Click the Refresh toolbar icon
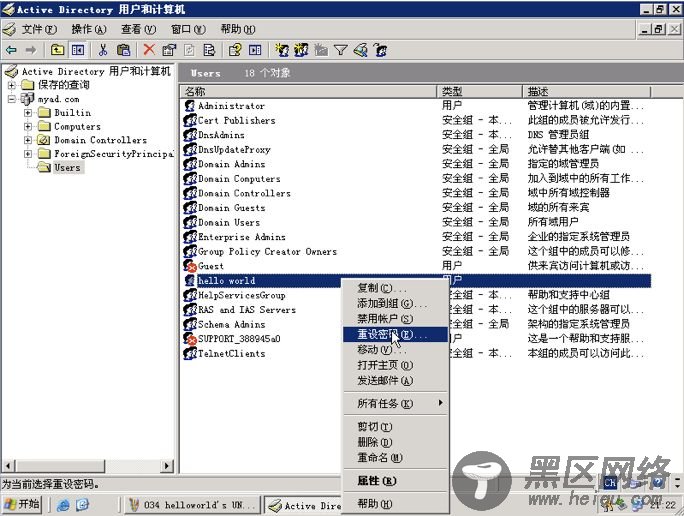This screenshot has height=516, width=684. pos(189,50)
